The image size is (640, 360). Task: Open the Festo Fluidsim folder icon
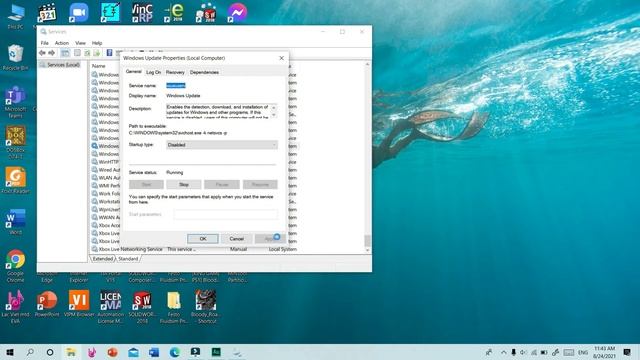coord(174,307)
